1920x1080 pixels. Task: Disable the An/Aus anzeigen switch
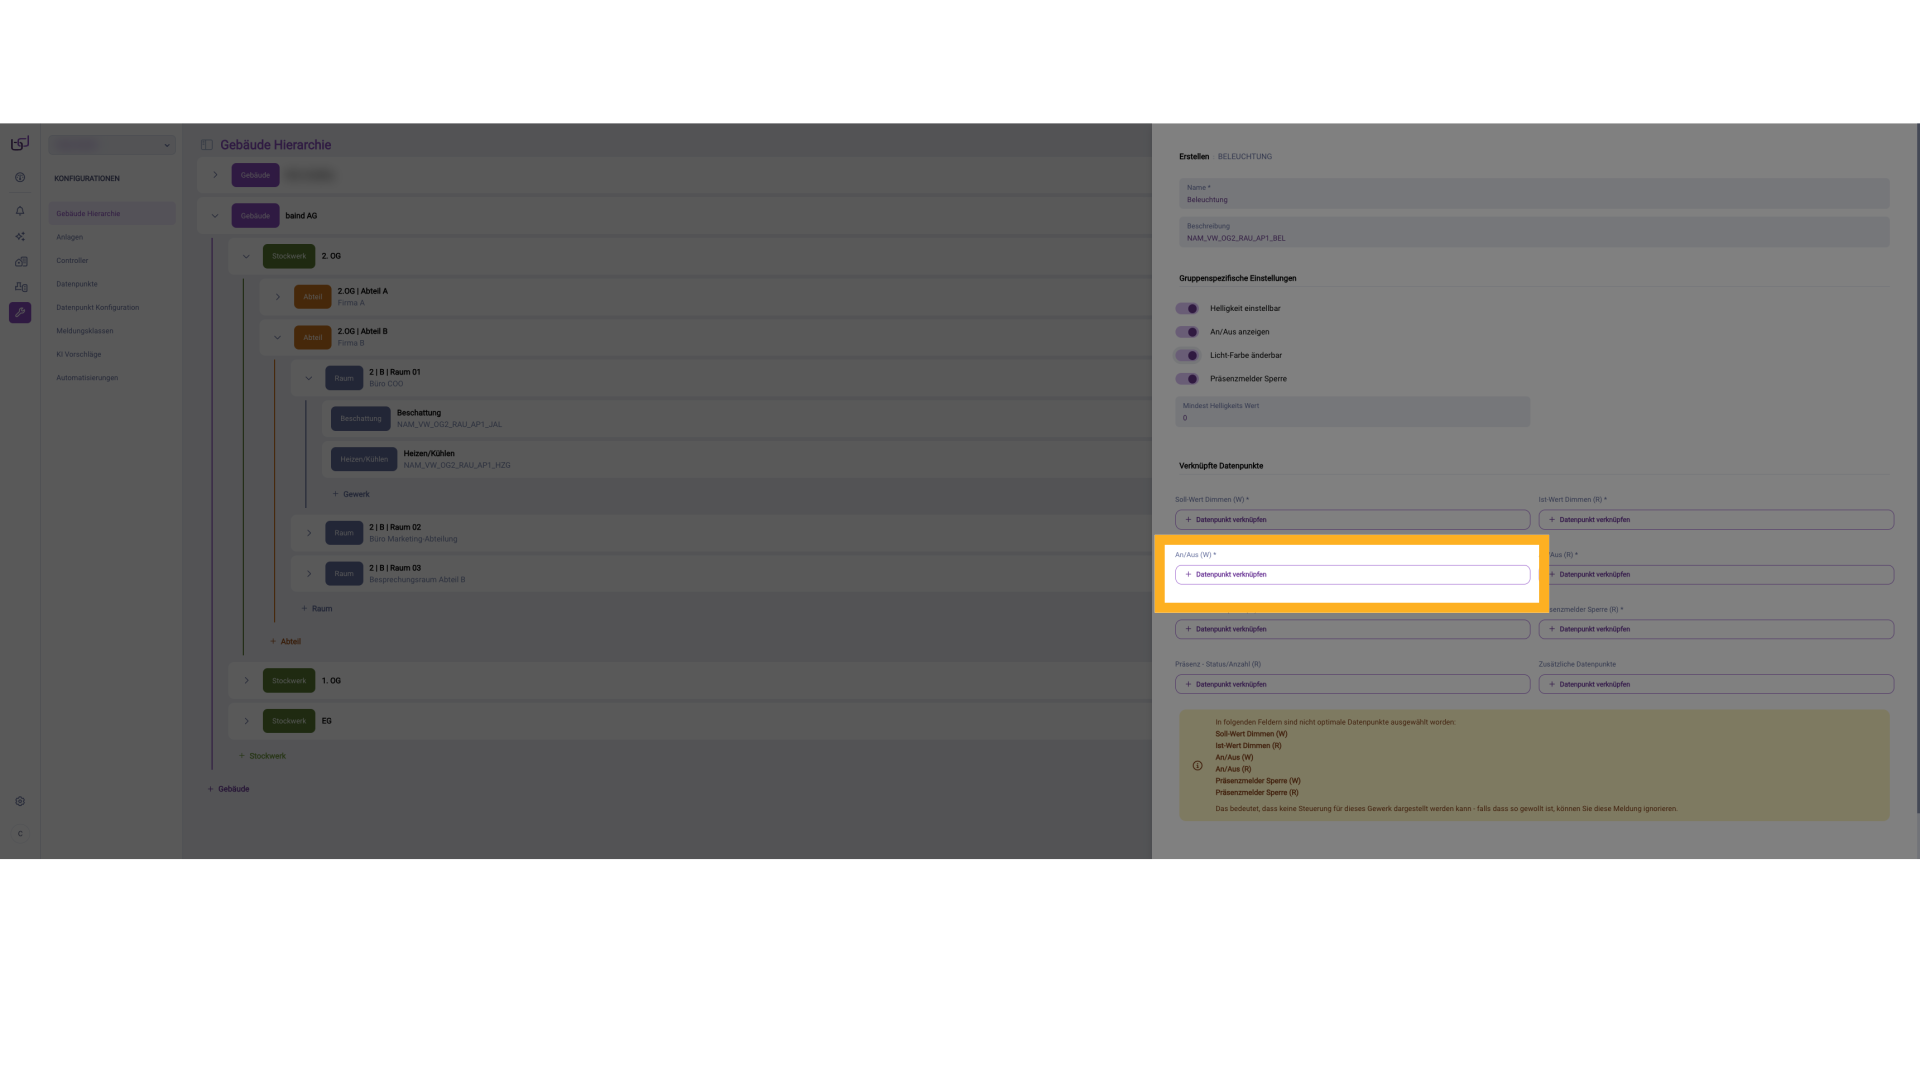1187,332
